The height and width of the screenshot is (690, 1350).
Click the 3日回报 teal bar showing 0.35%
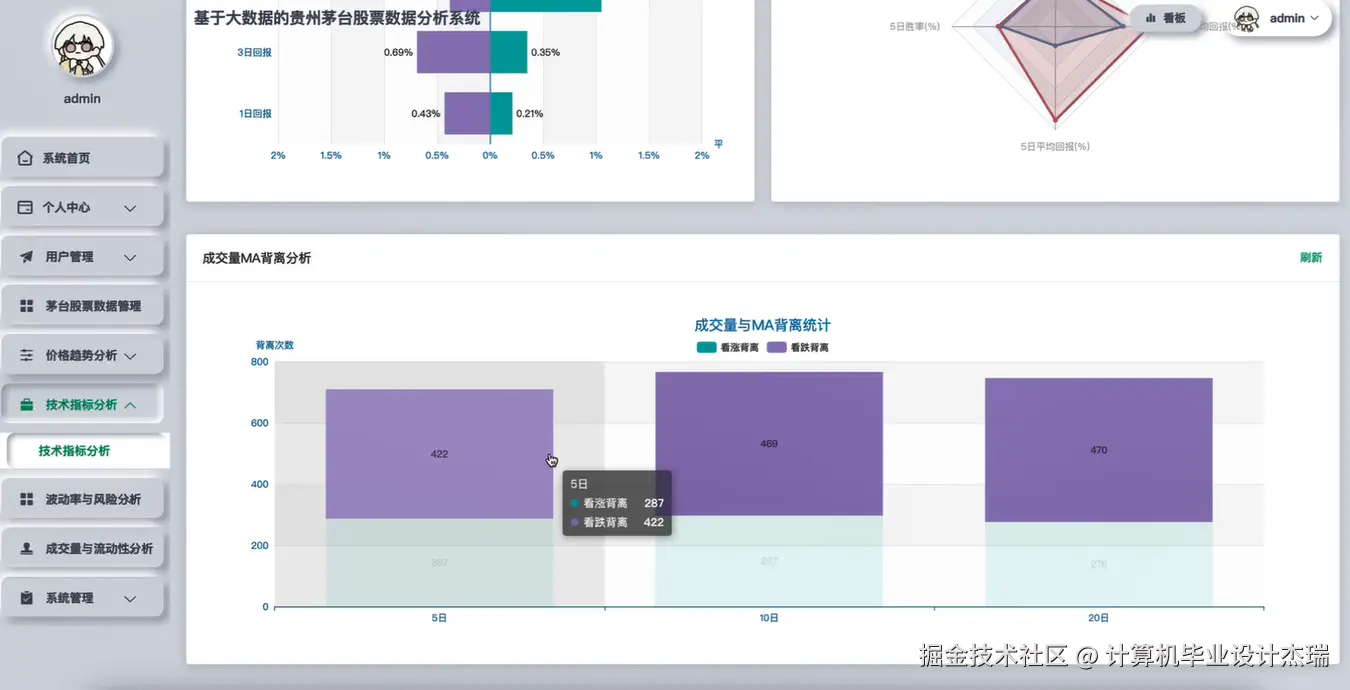pos(508,52)
